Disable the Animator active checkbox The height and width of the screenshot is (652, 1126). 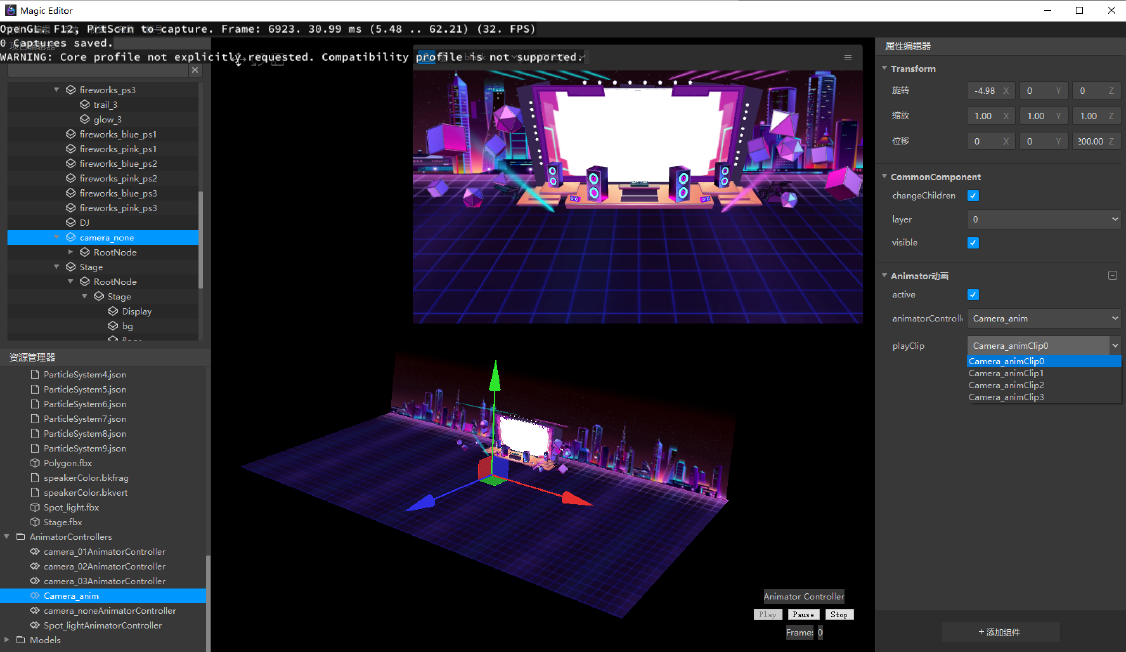973,295
